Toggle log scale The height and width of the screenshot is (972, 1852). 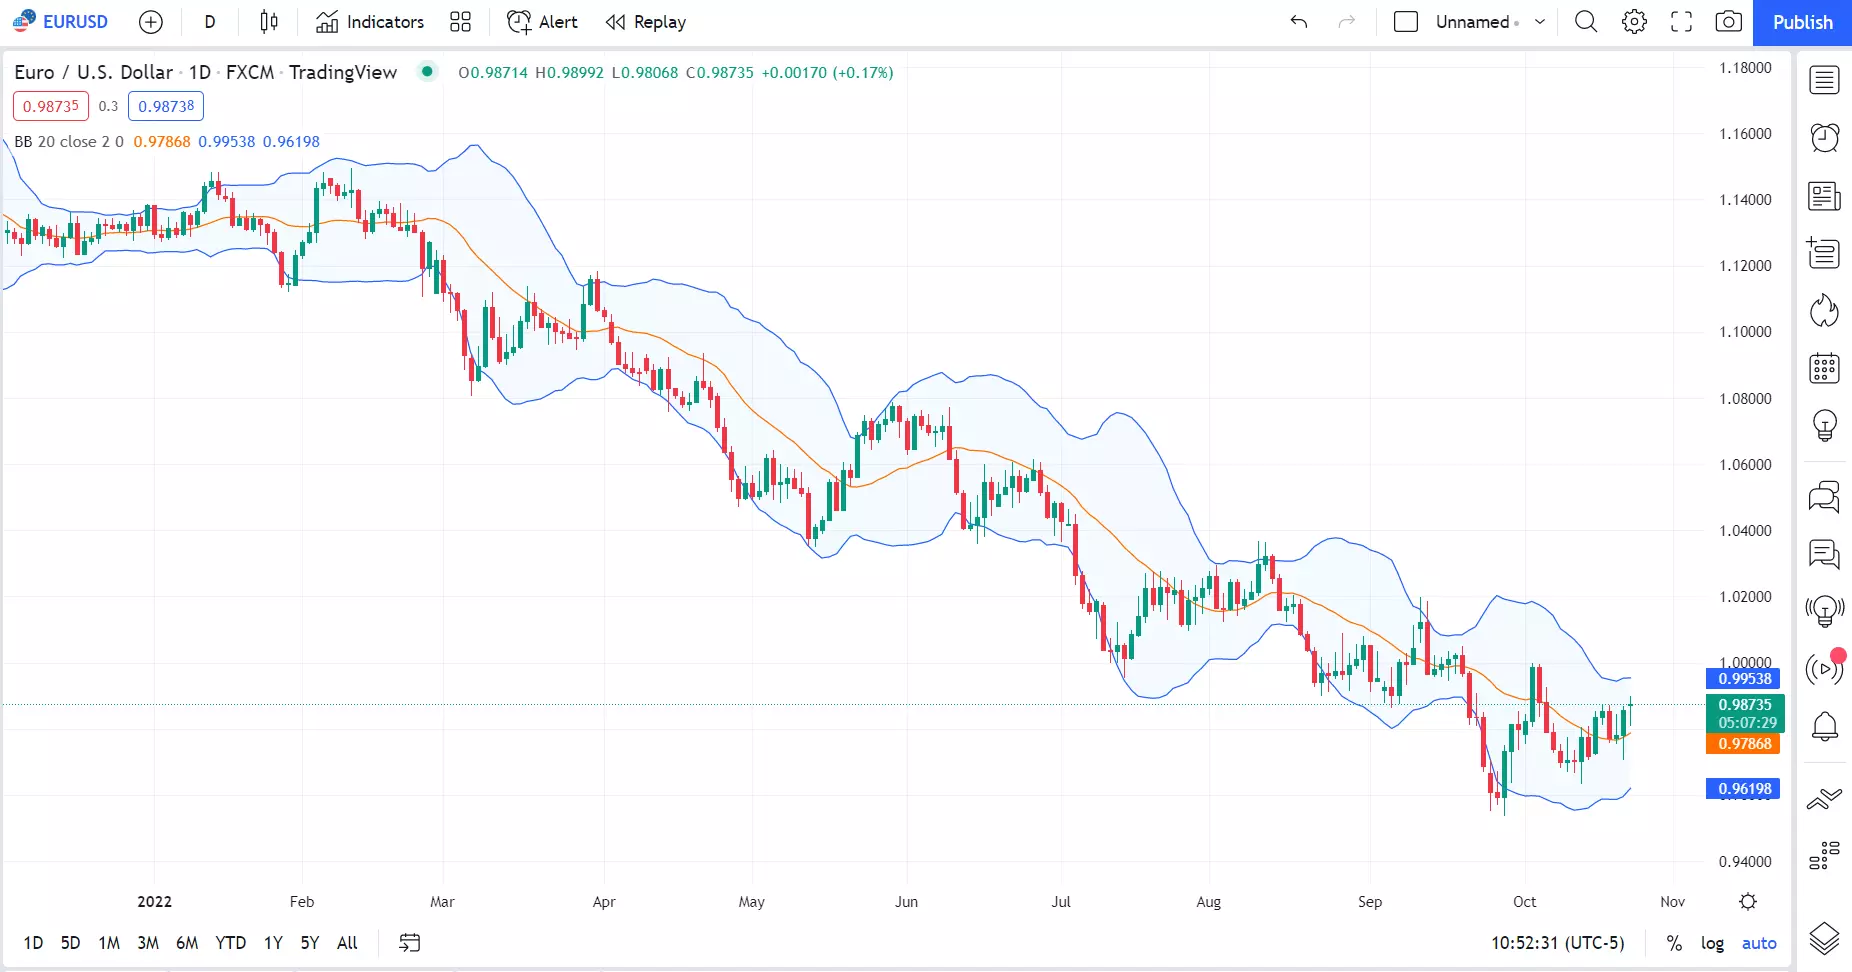click(x=1712, y=943)
